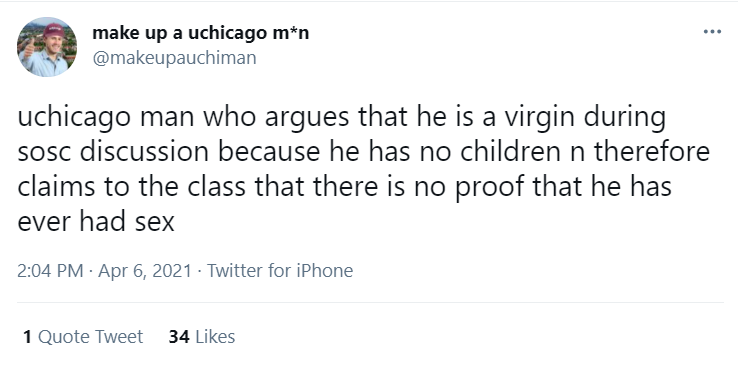This screenshot has width=738, height=365.
Task: Select the word 'therefore' in the tweet
Action: 652,152
